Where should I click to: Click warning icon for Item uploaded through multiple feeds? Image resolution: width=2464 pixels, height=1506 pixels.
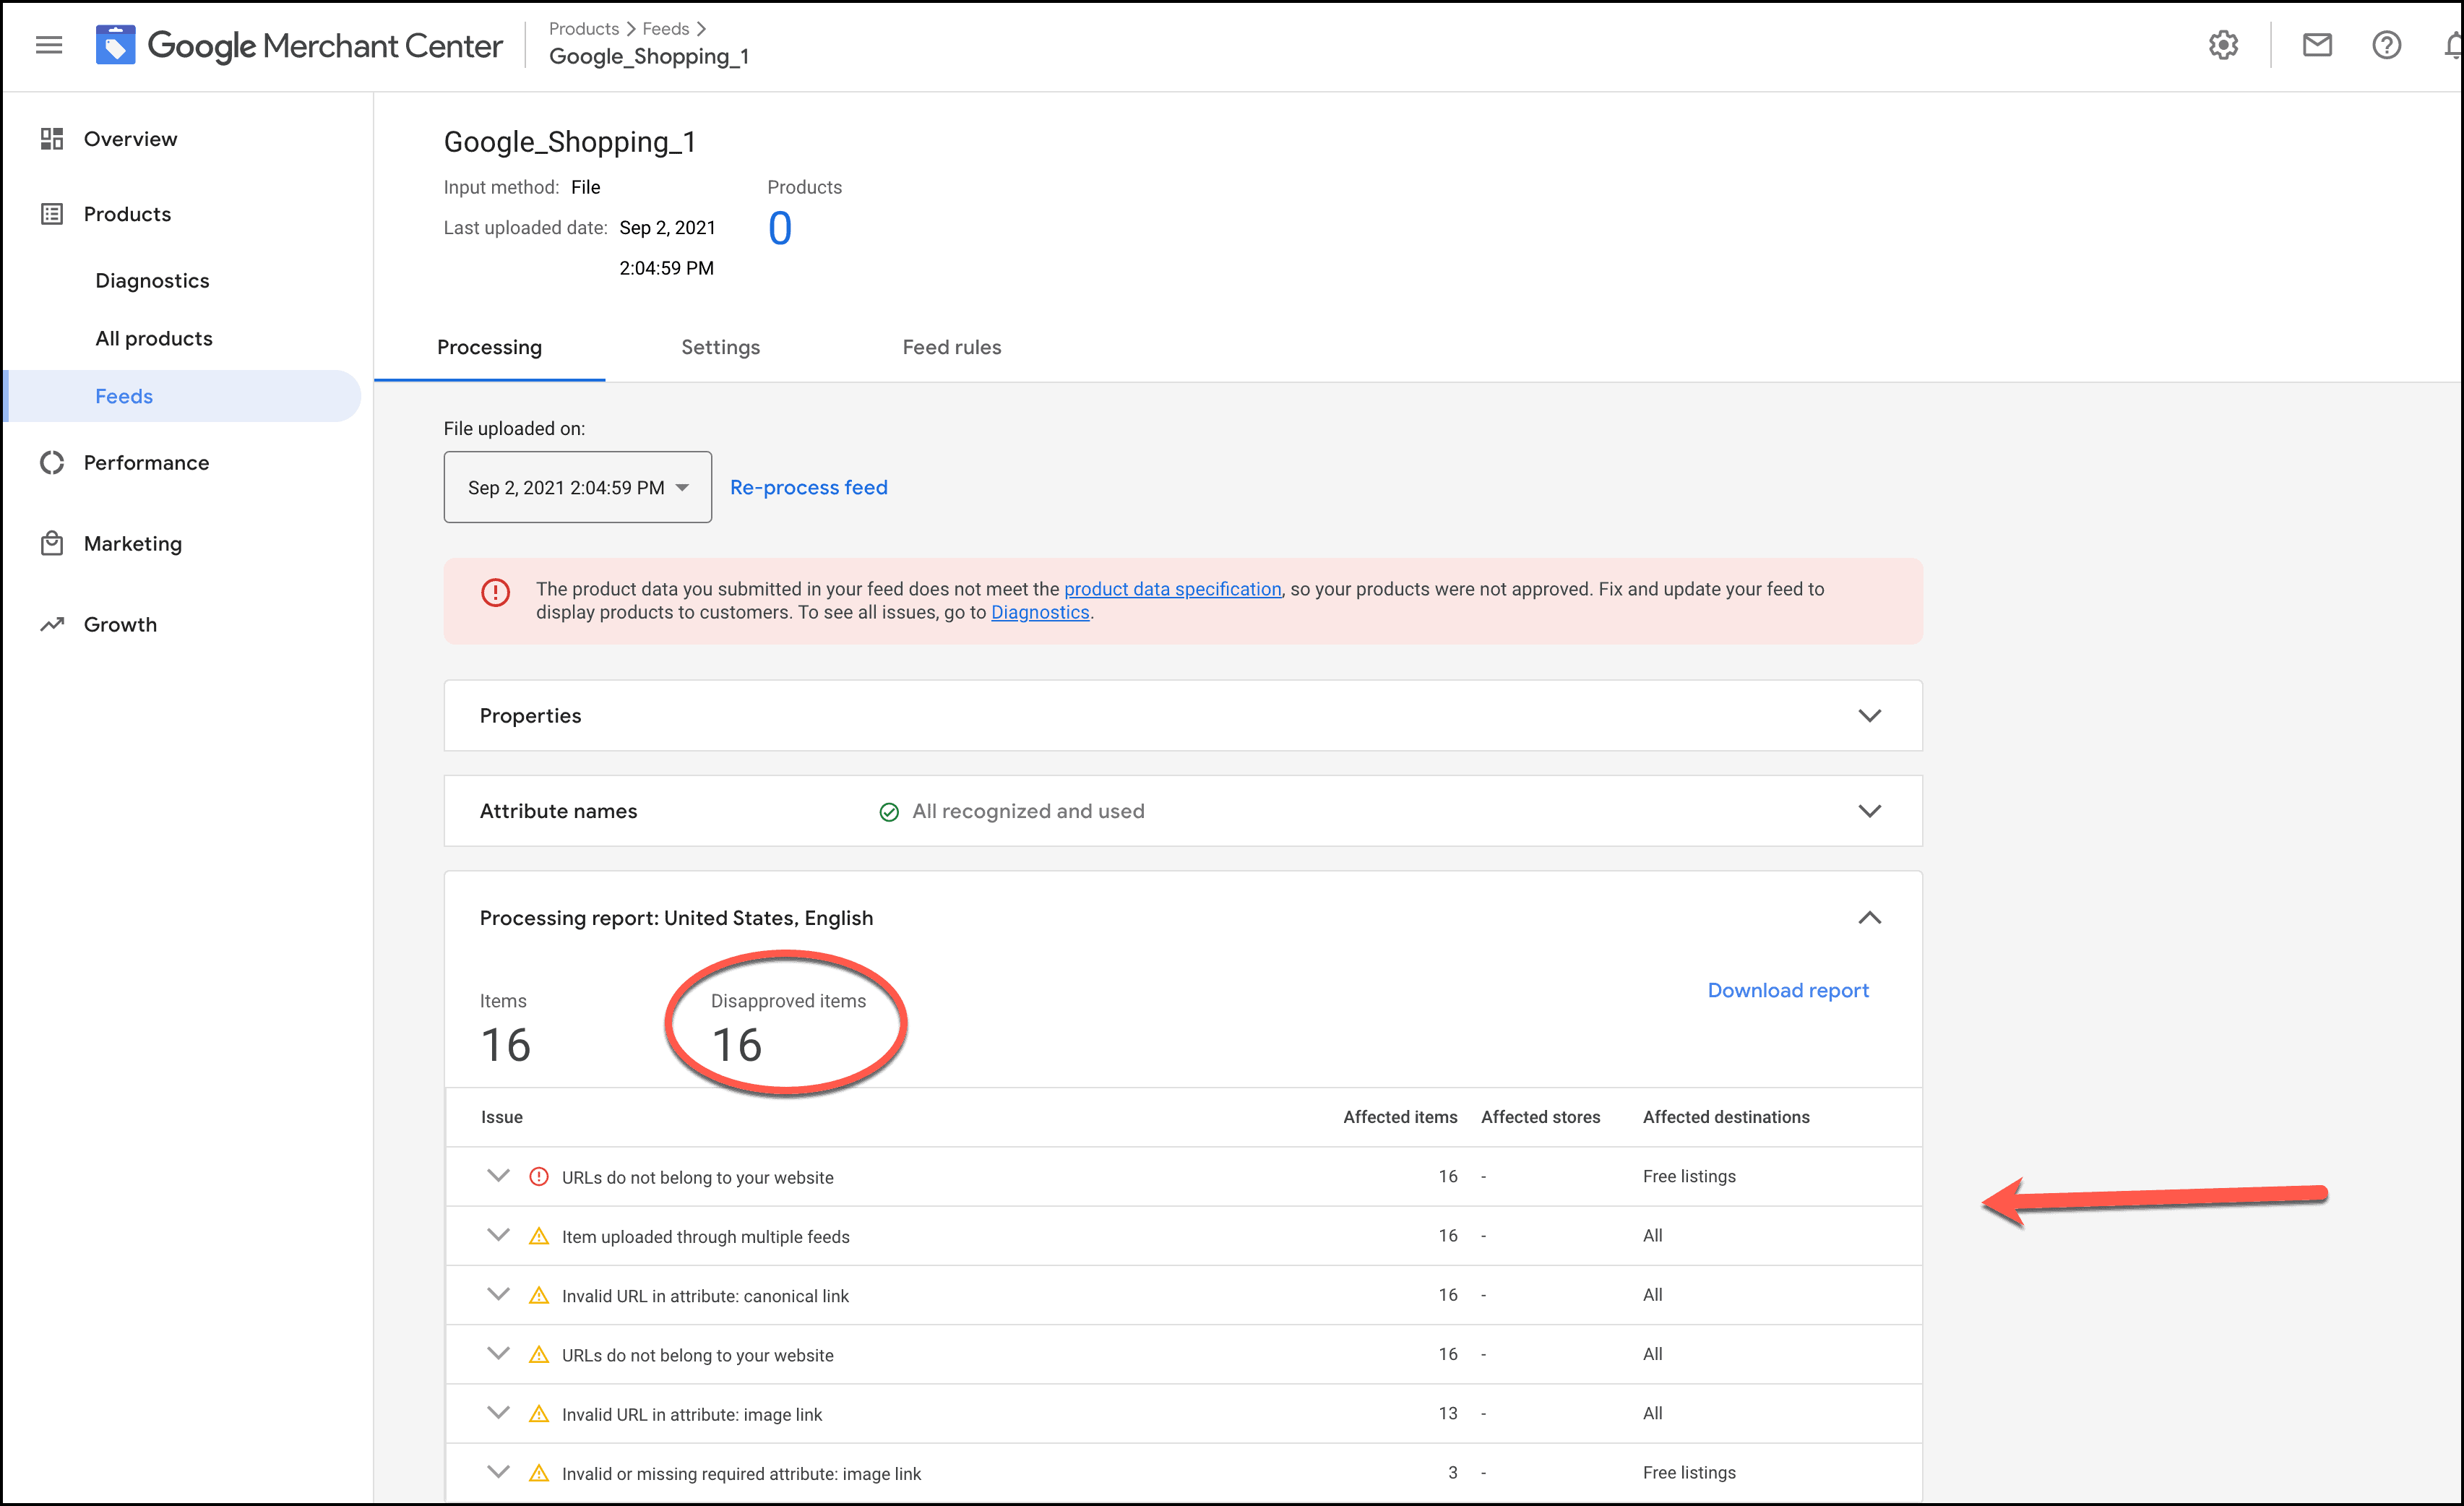(539, 1236)
